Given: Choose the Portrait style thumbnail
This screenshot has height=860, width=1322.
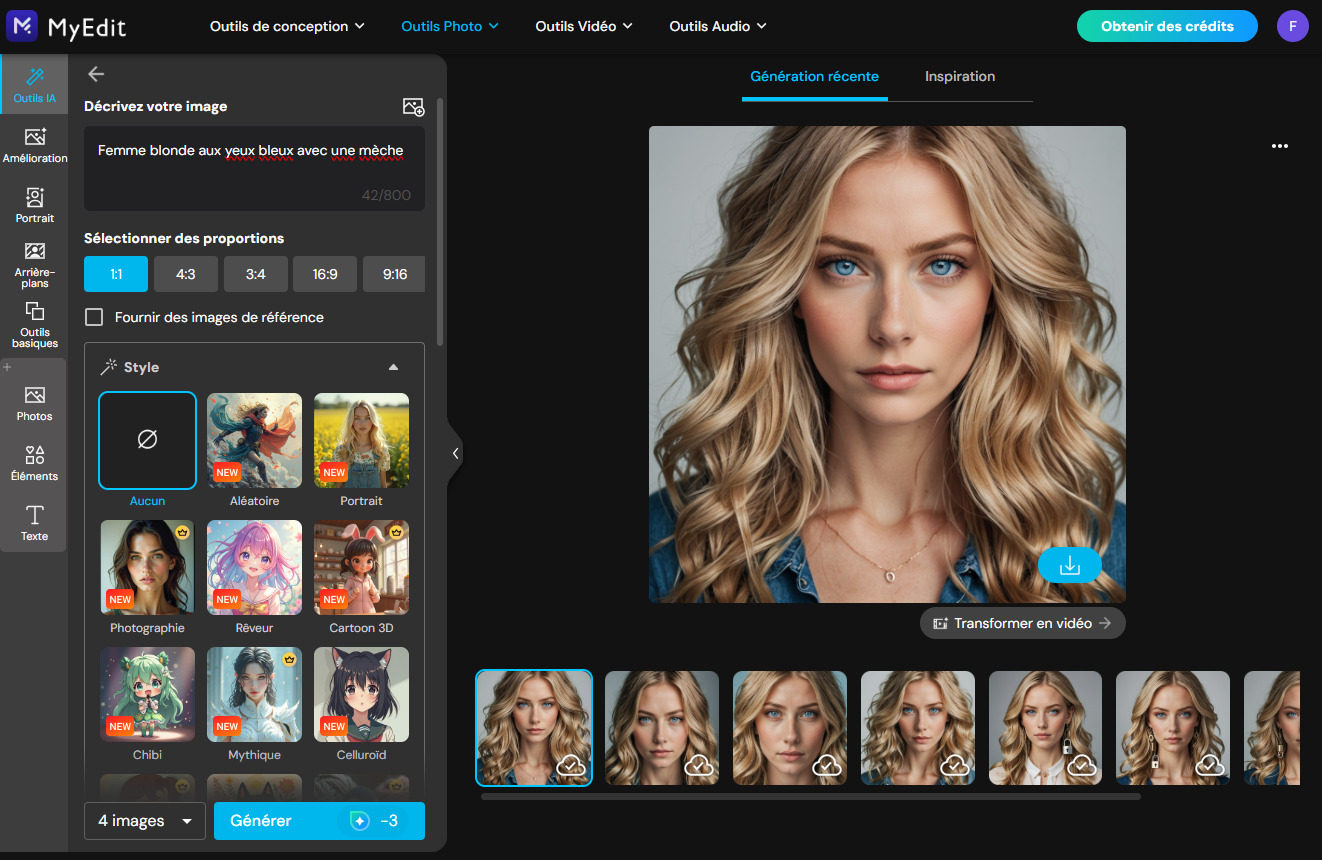Looking at the screenshot, I should 362,440.
